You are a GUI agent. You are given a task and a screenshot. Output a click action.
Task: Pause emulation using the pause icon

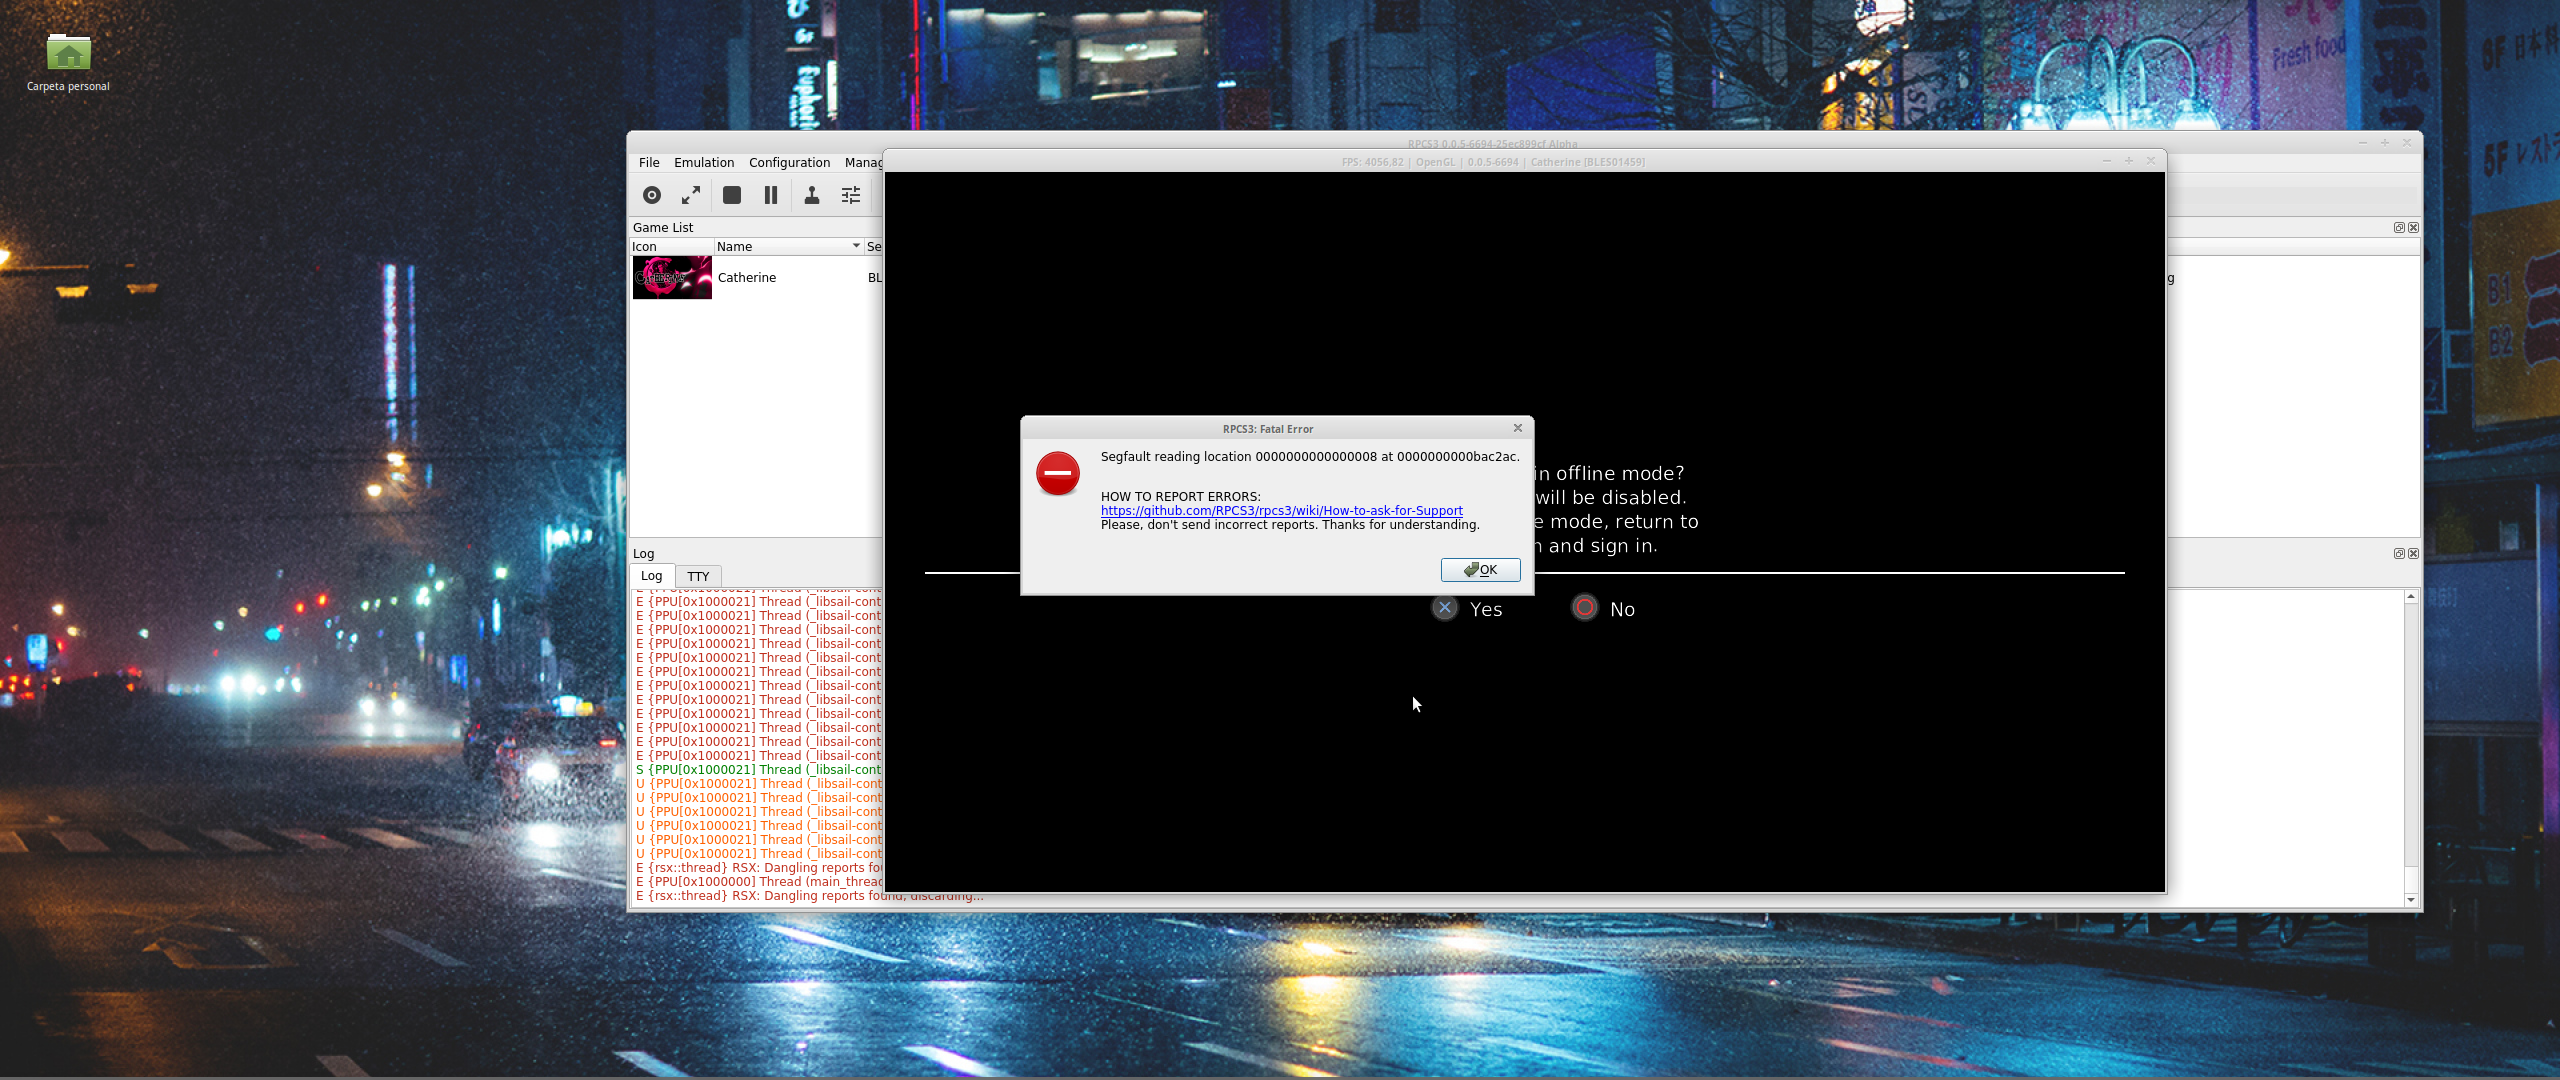point(771,195)
